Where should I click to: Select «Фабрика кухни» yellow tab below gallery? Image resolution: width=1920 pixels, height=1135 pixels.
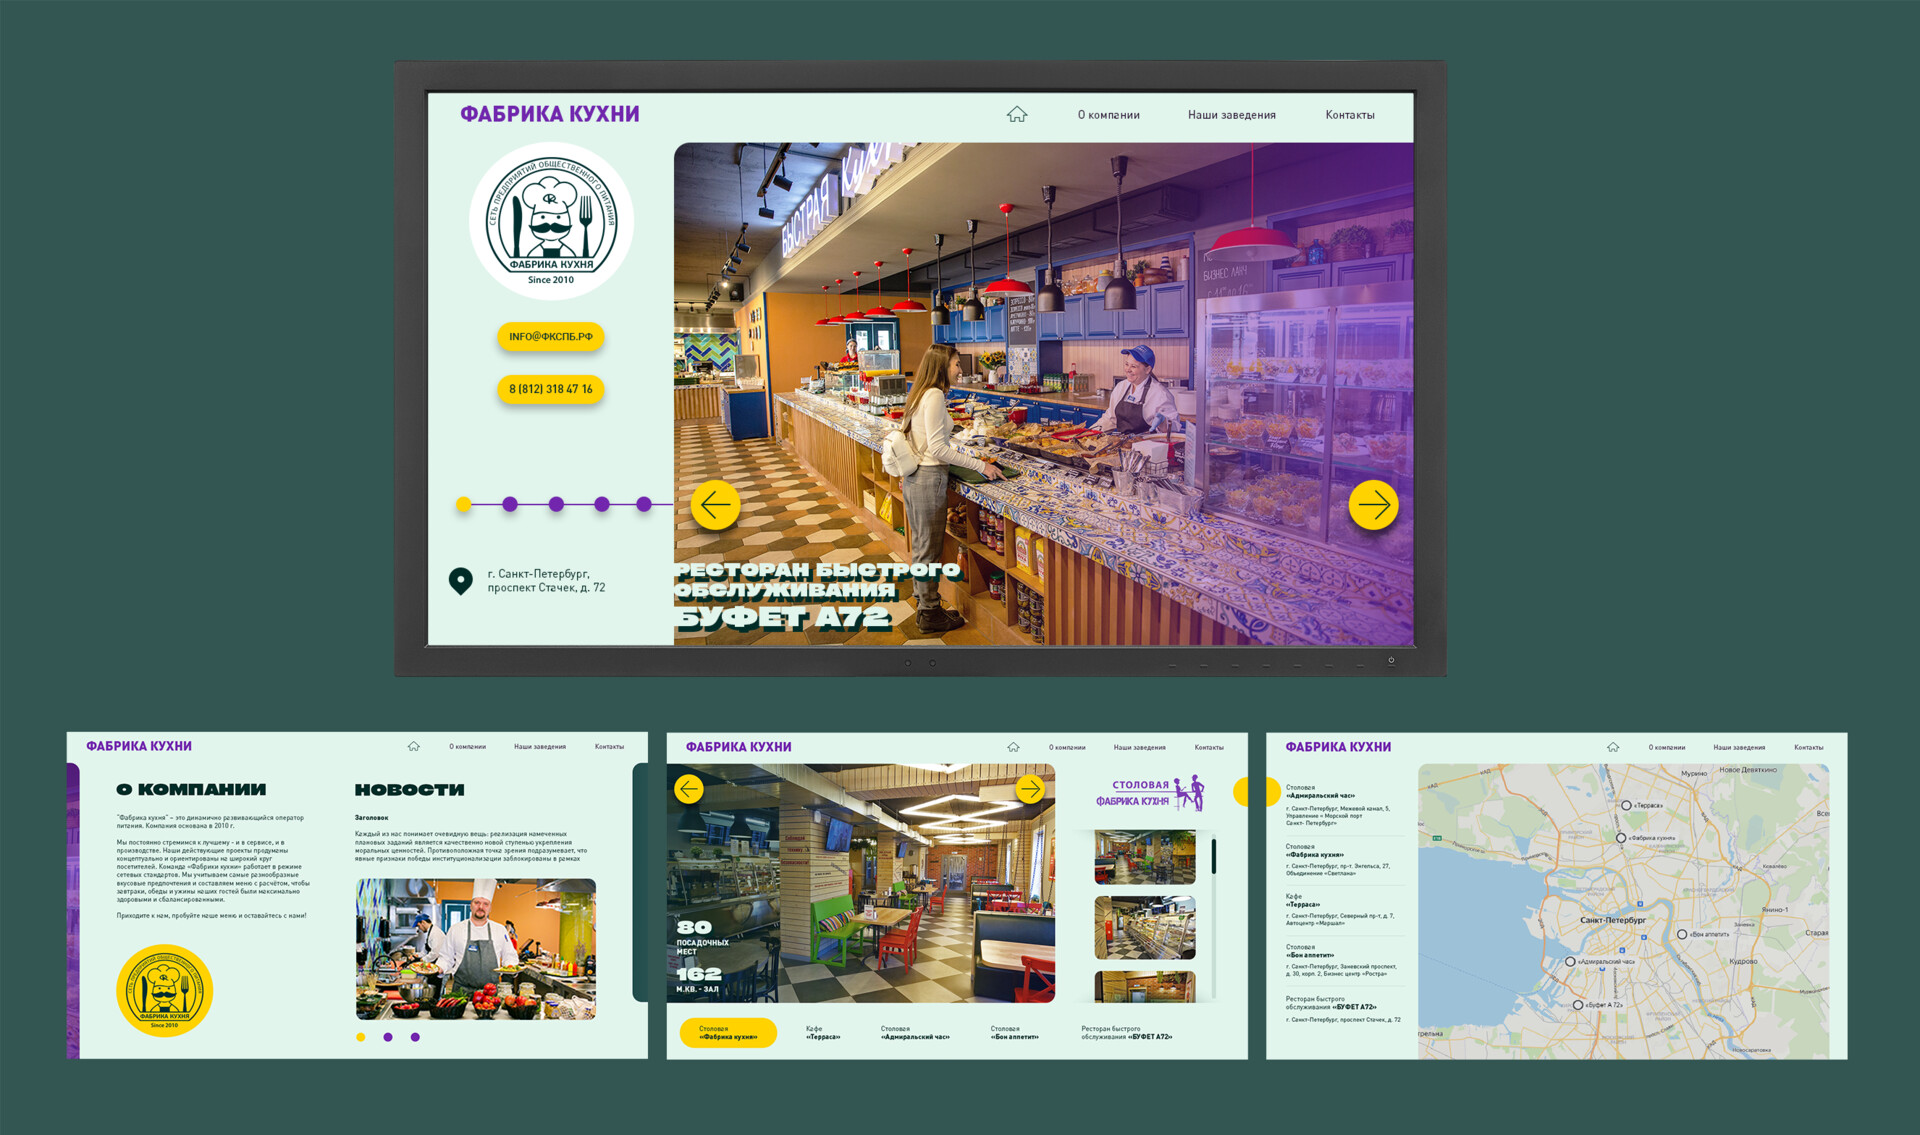point(728,1033)
